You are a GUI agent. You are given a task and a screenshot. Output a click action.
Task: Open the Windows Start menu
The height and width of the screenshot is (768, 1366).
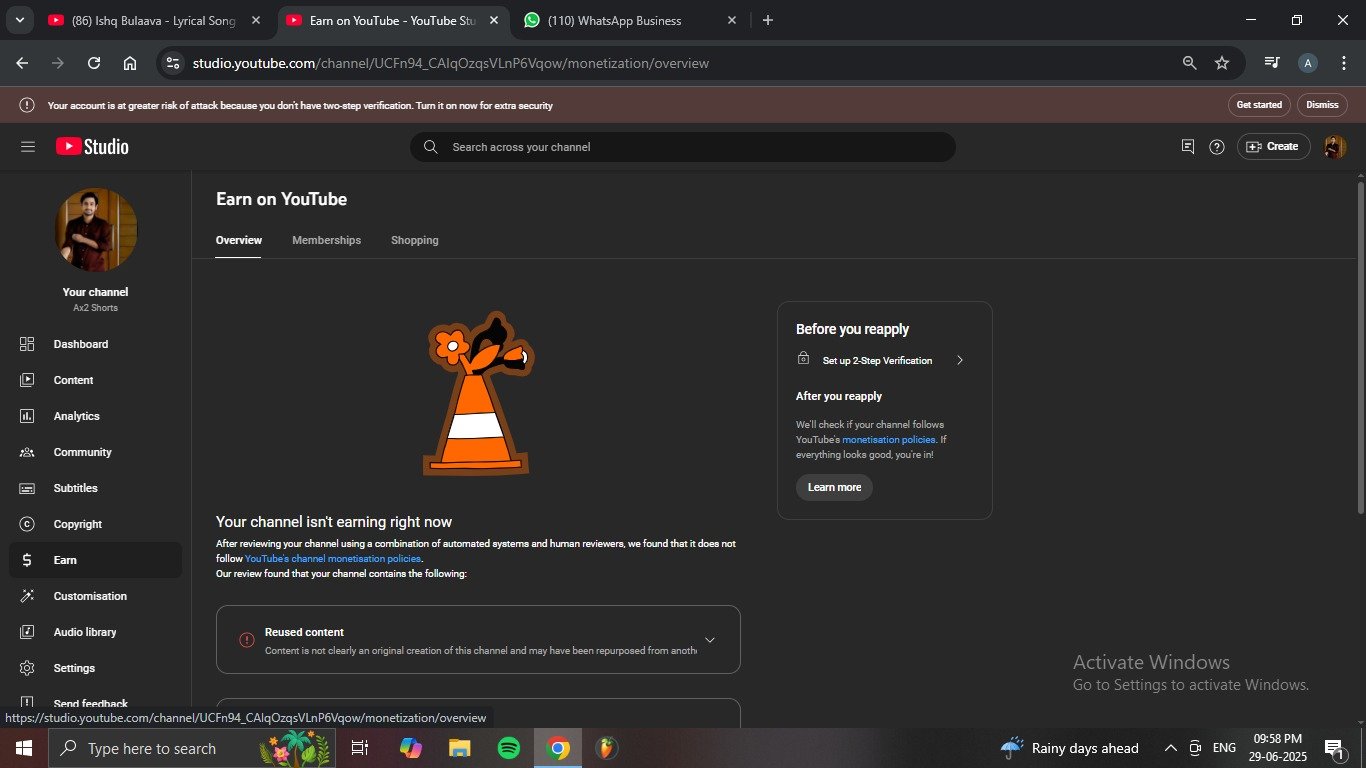(x=24, y=748)
